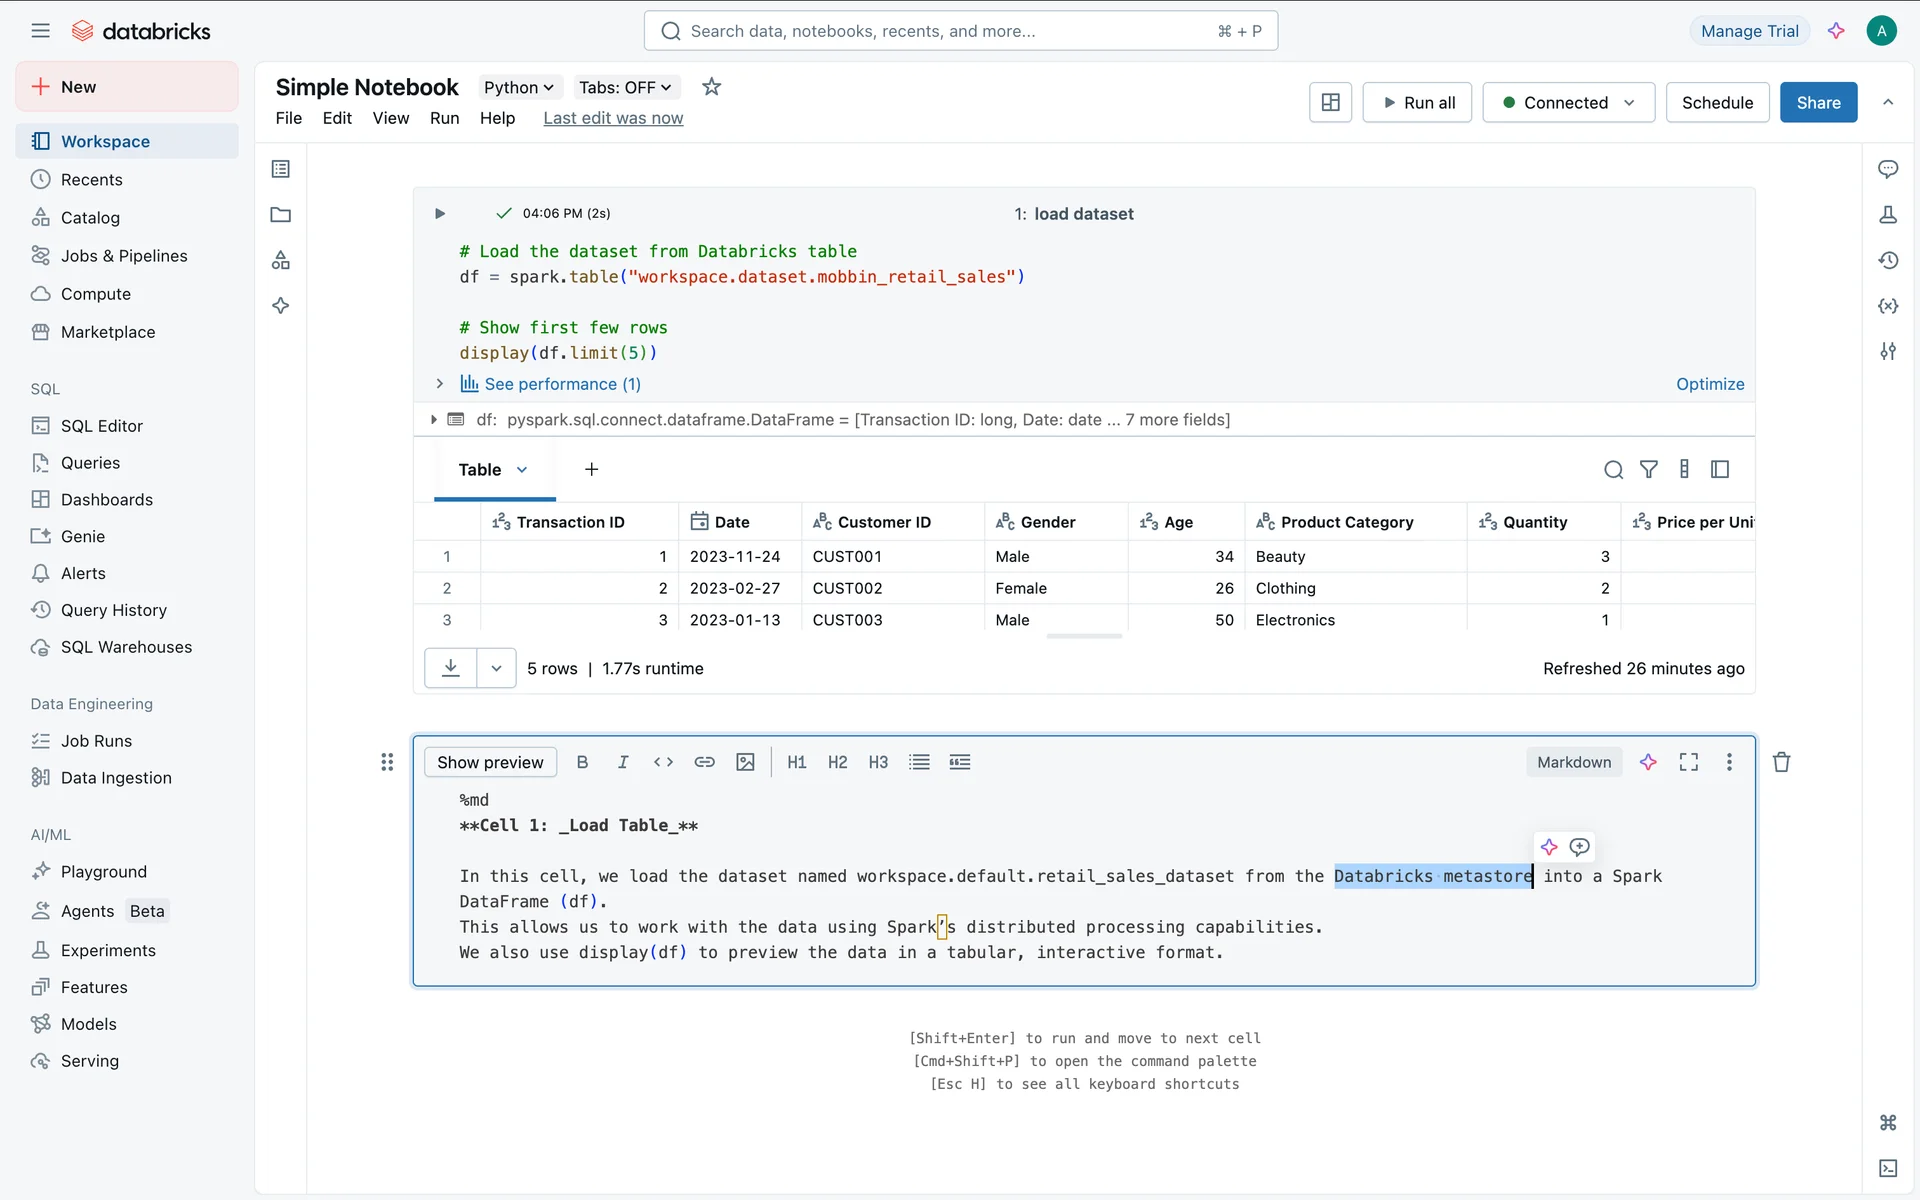
Task: Click the Bold formatting icon
Action: 582,762
